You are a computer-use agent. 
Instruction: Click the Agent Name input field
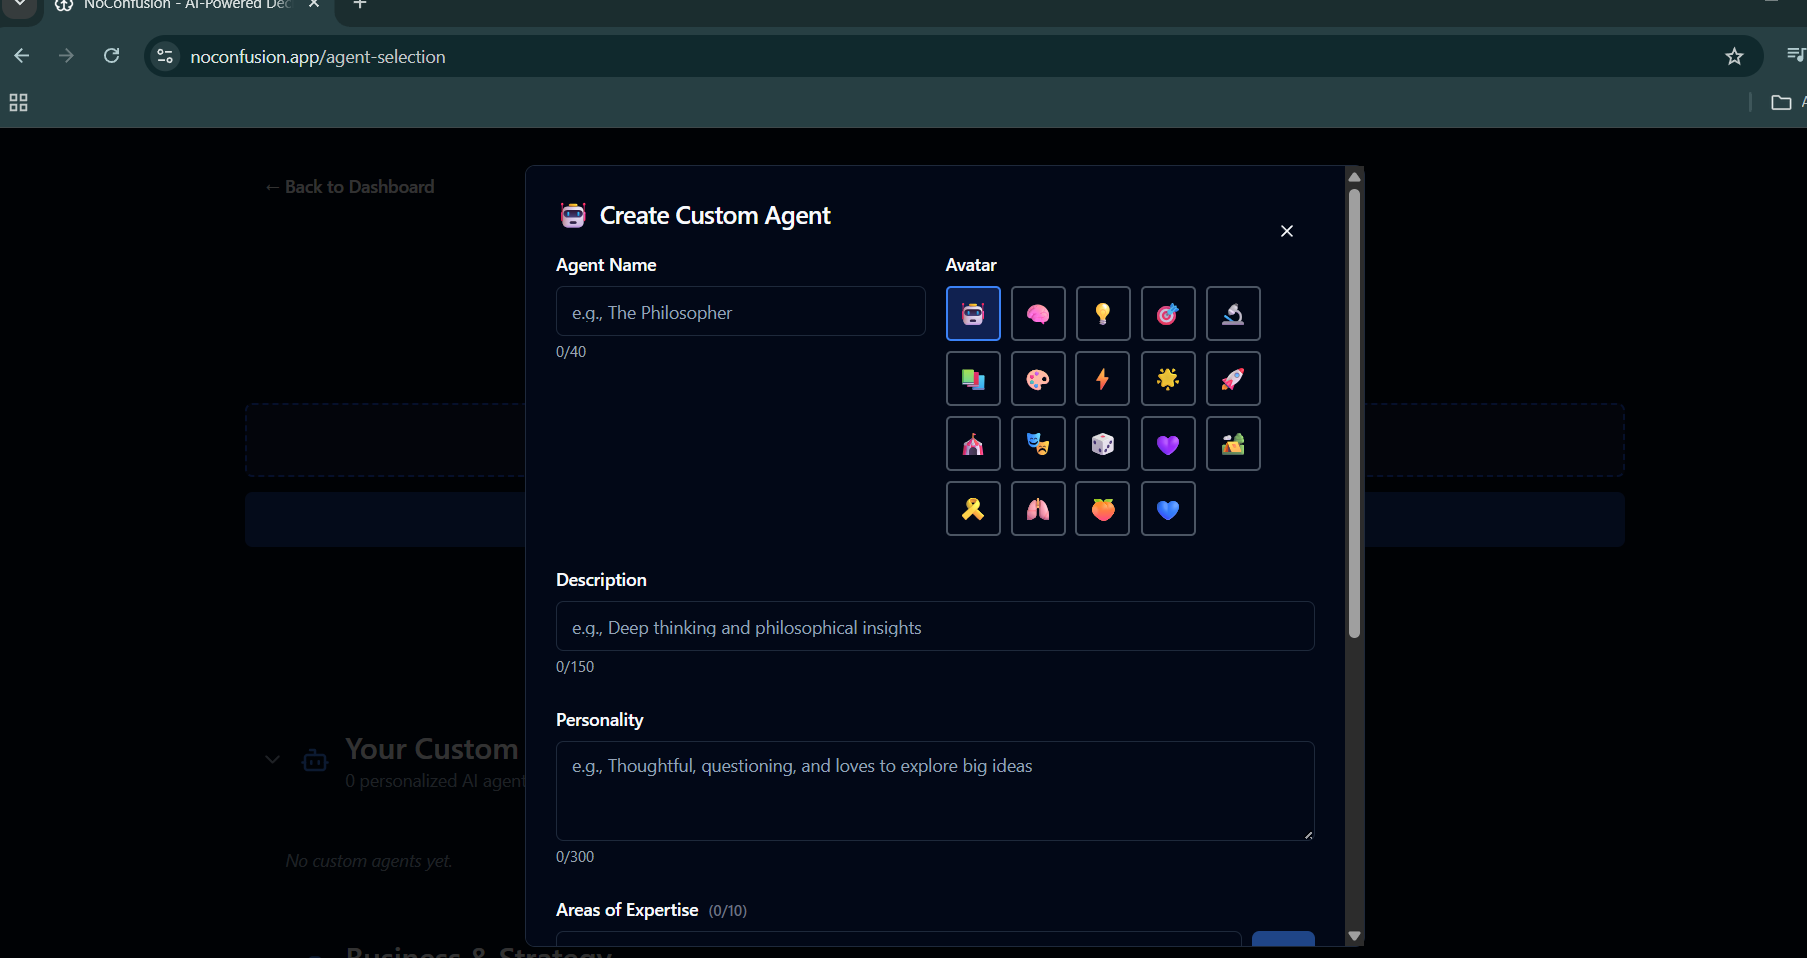tap(741, 312)
